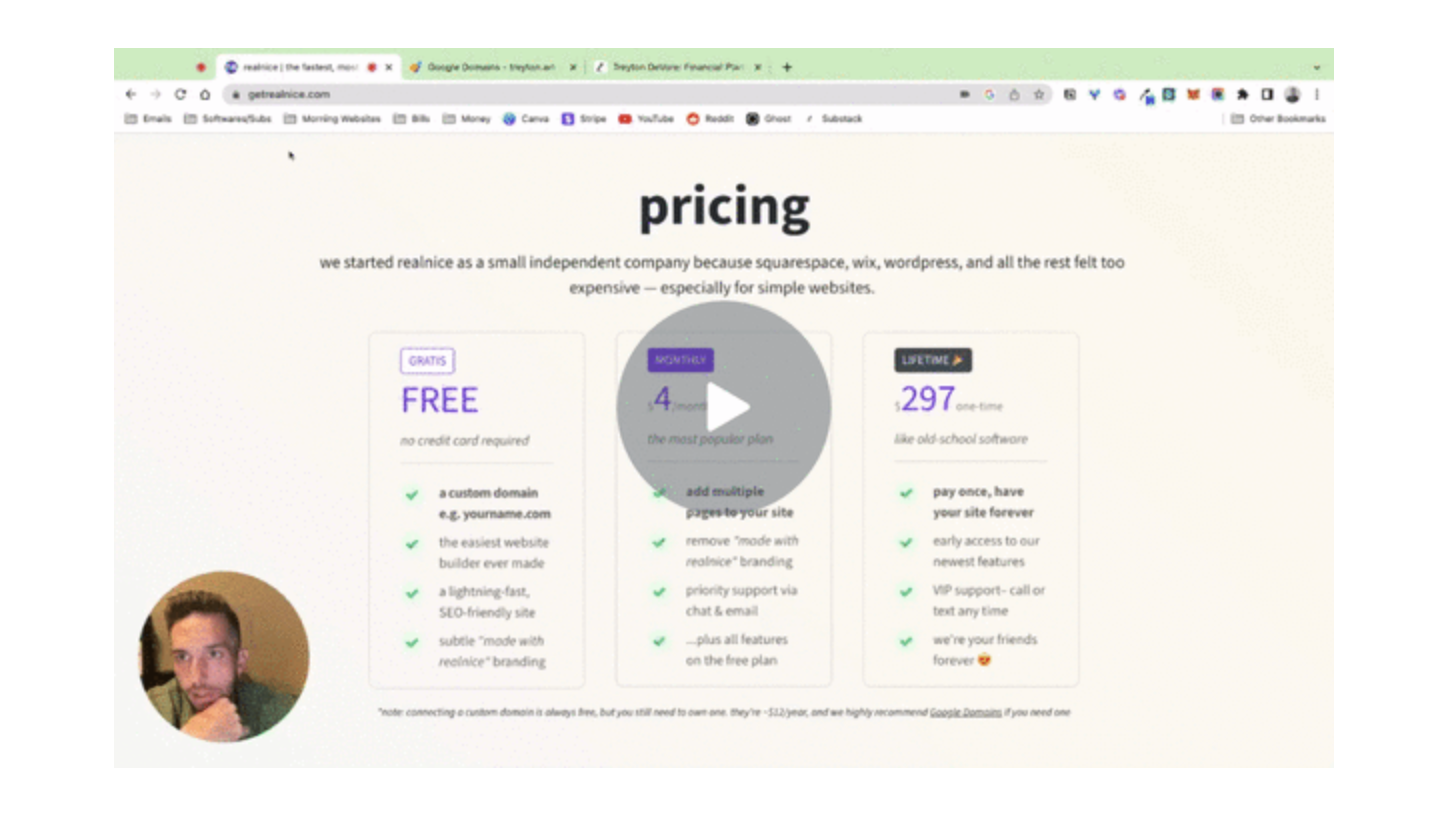Open the Substack bookmark

(832, 118)
